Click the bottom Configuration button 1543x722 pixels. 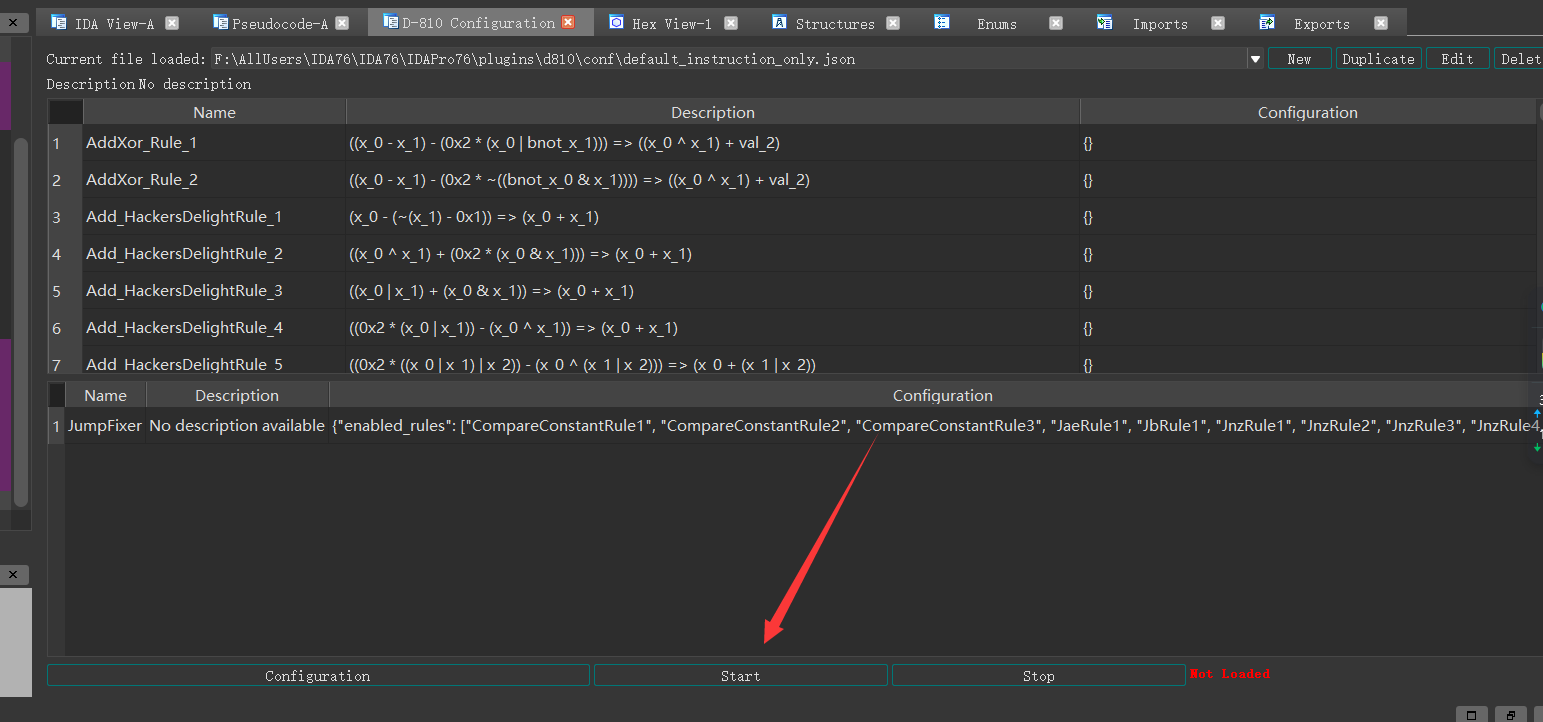pos(317,676)
